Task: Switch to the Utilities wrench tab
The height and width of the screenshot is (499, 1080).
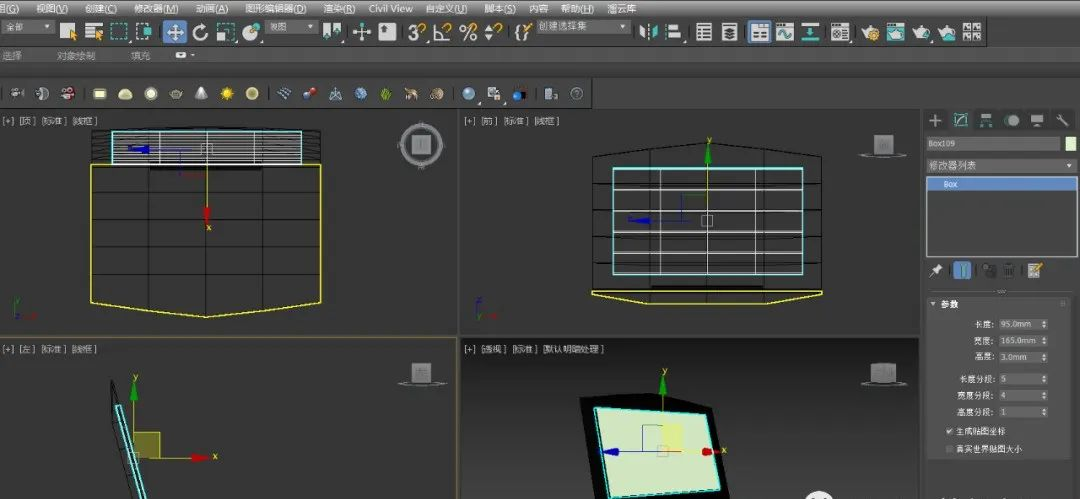Action: point(1061,121)
